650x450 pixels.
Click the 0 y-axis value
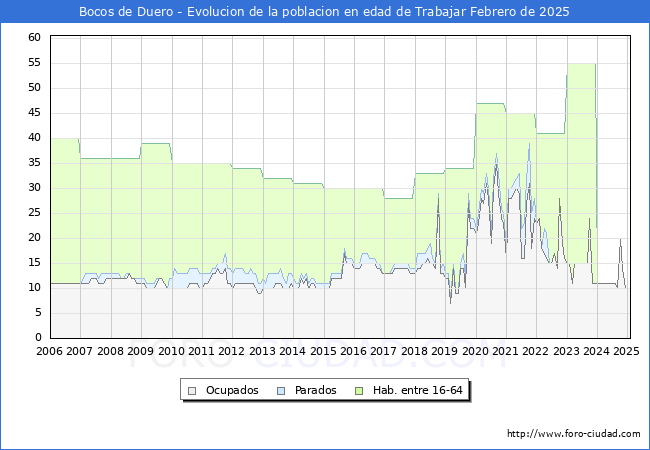[38, 337]
